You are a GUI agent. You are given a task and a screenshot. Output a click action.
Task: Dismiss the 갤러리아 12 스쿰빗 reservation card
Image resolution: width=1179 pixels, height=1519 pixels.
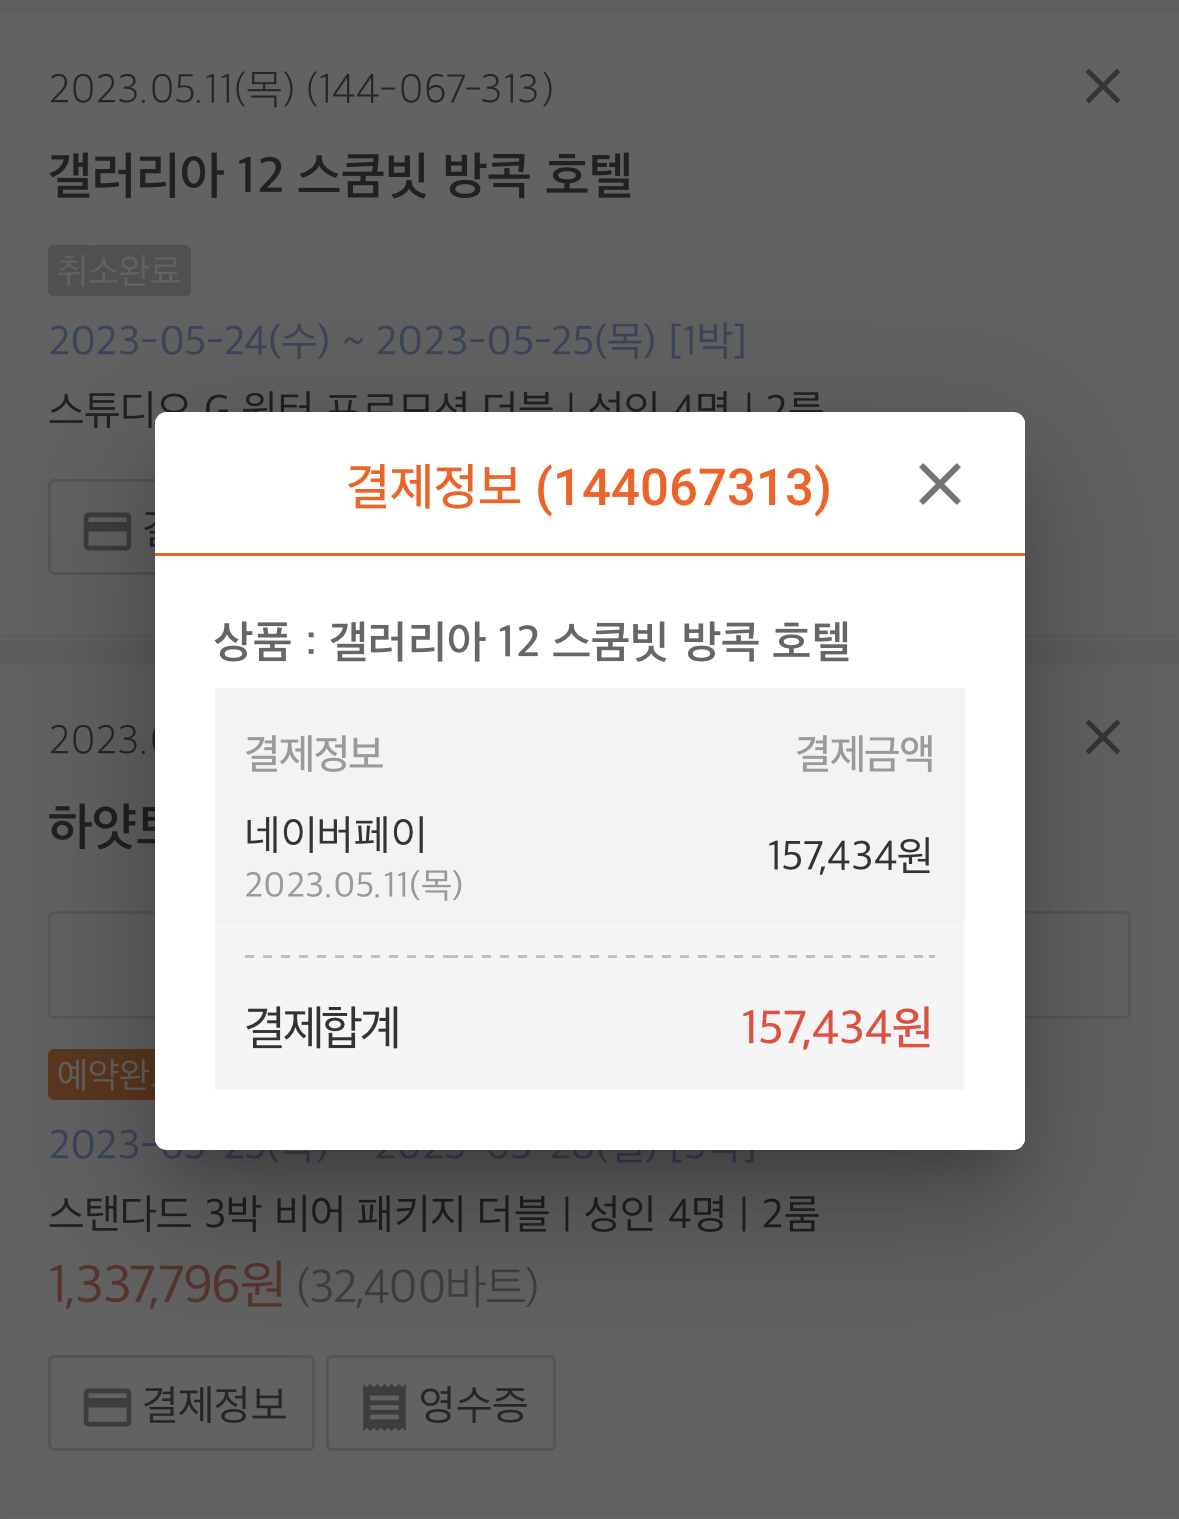(x=1102, y=87)
